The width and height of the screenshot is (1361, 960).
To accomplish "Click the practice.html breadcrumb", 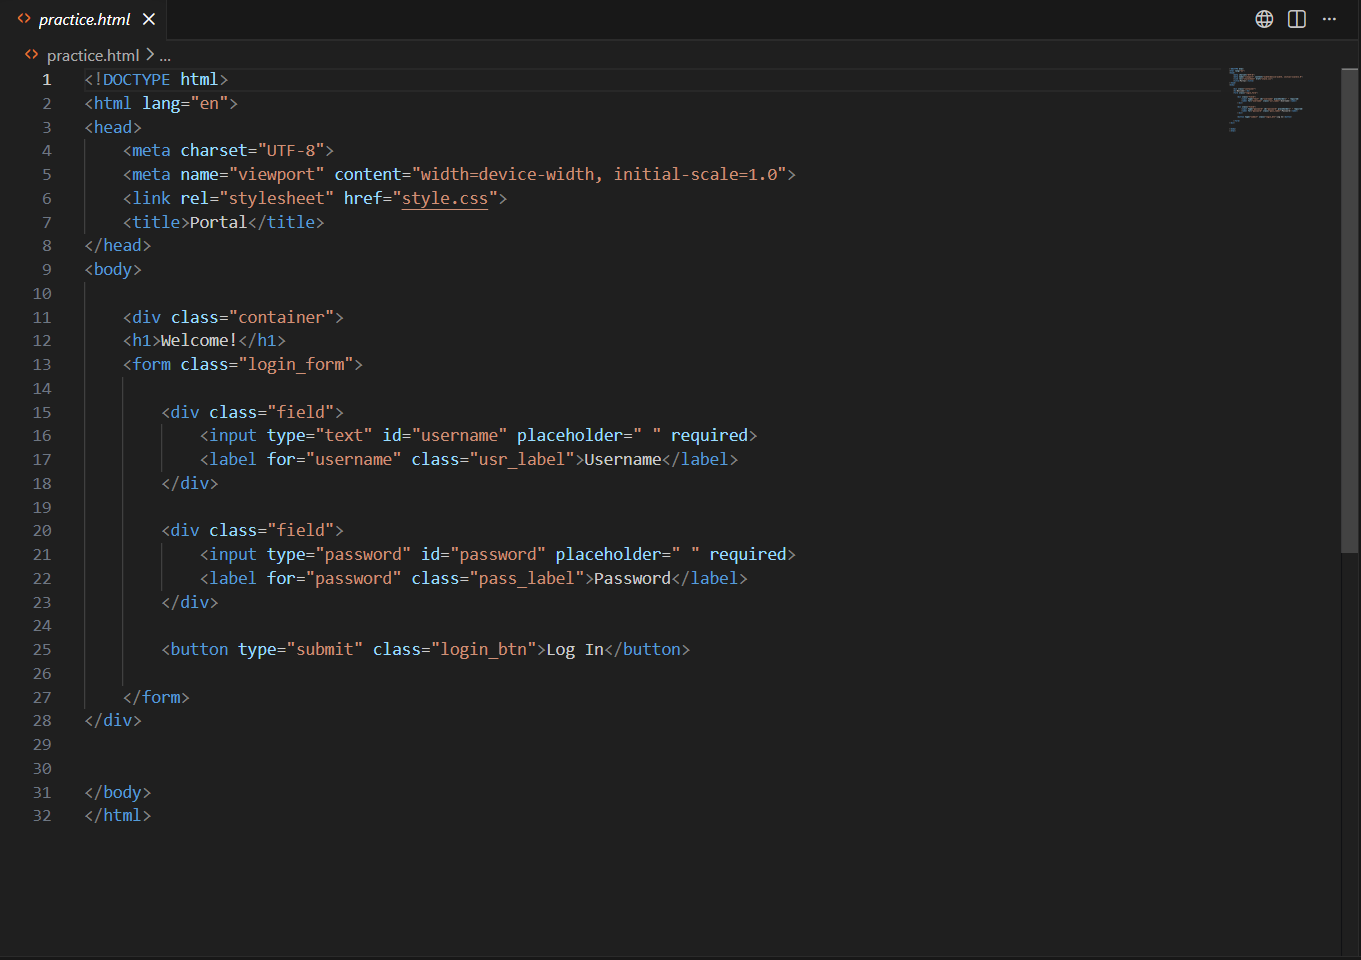I will pyautogui.click(x=92, y=55).
